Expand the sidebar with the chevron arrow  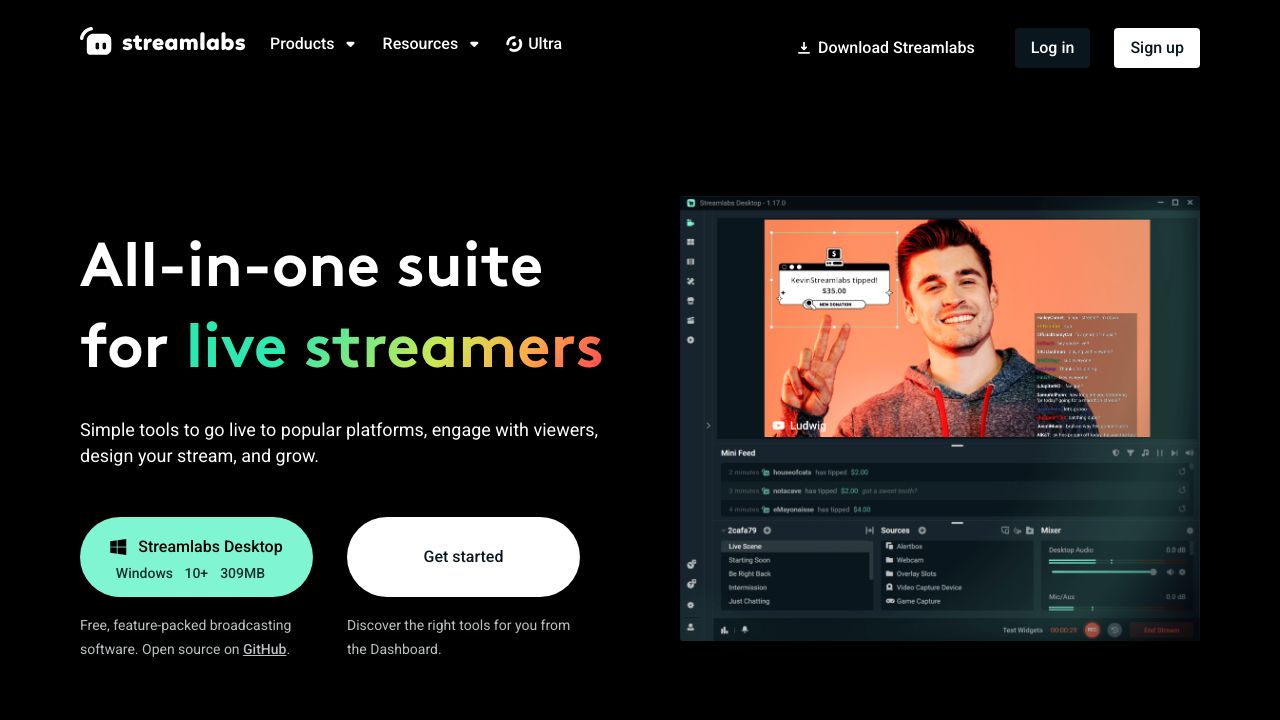click(708, 426)
